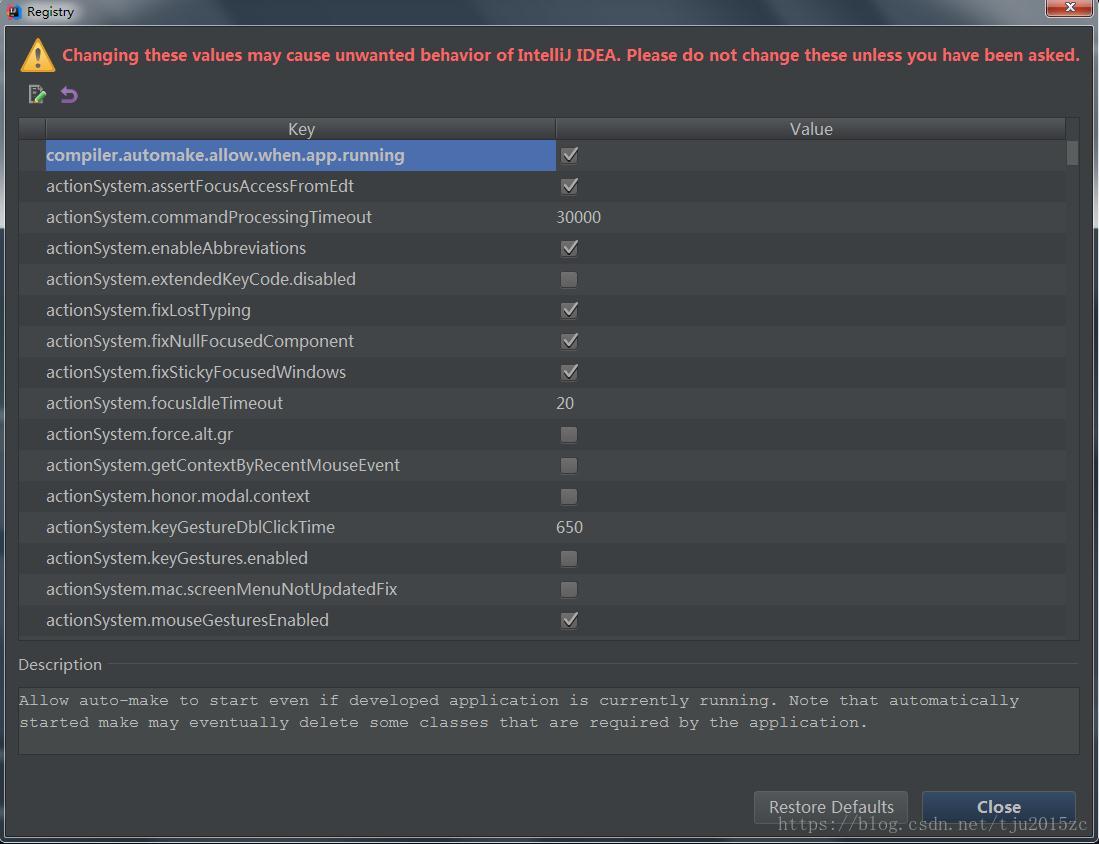This screenshot has height=844, width=1099.
Task: Select the actionSystem.honor.modal.context key
Action: [x=178, y=496]
